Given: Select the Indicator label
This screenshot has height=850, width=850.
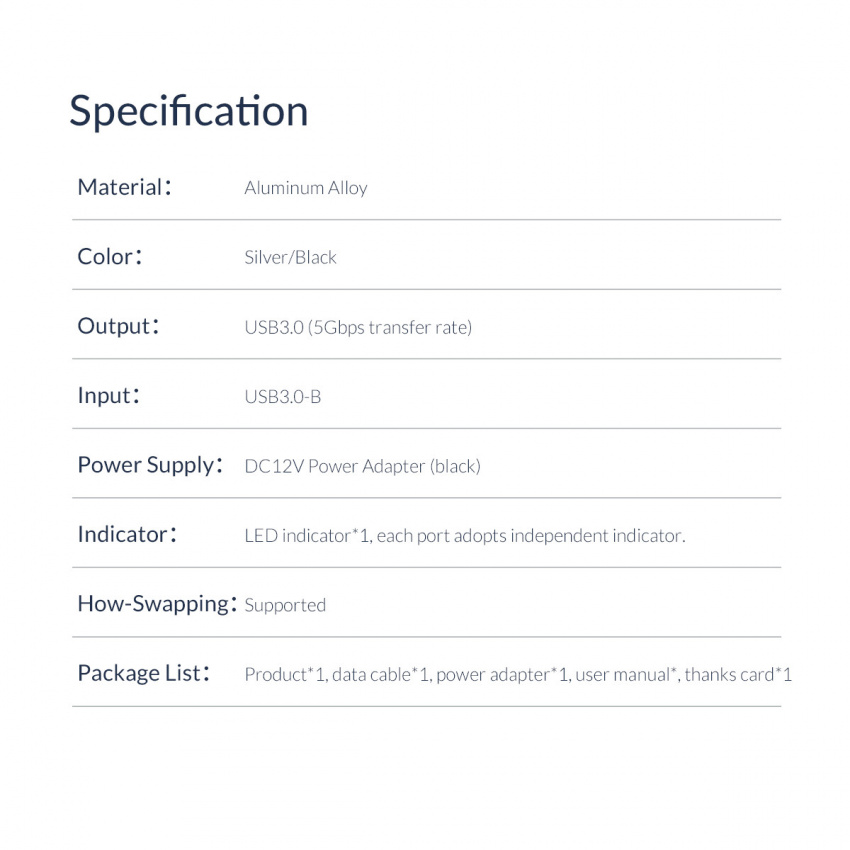Looking at the screenshot, I should point(127,535).
